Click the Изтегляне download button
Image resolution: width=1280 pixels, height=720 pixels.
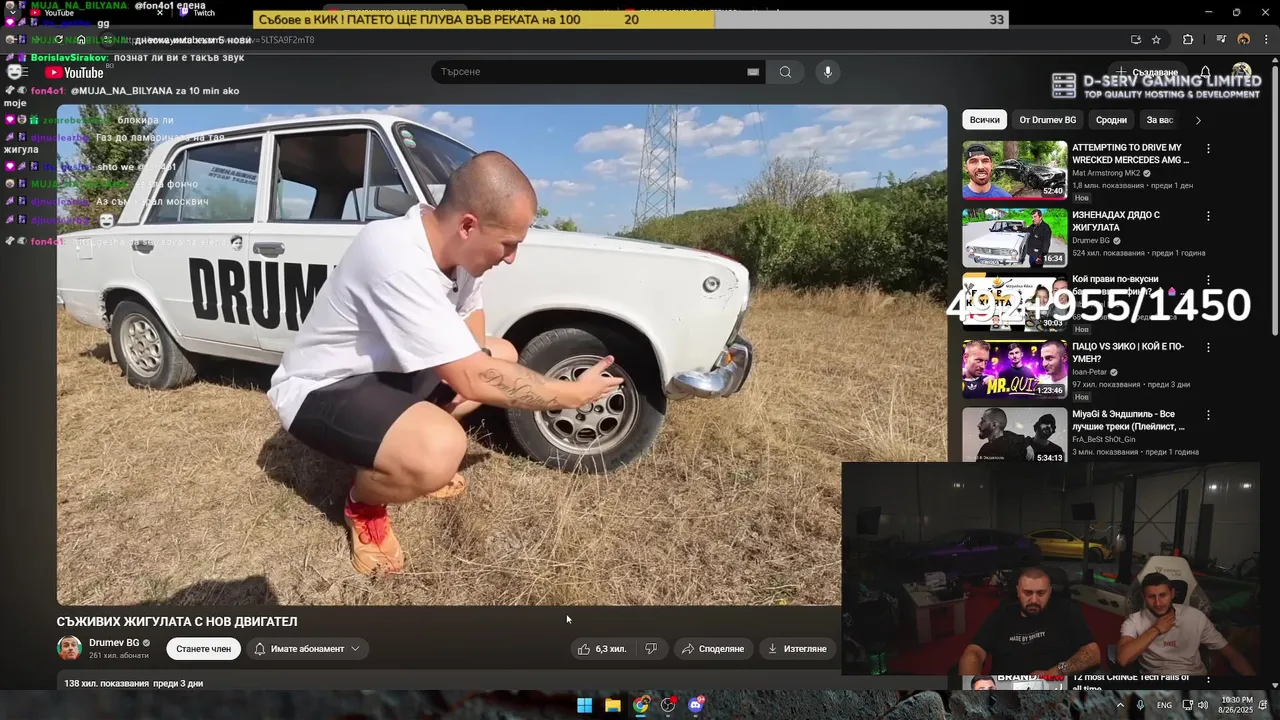click(797, 649)
